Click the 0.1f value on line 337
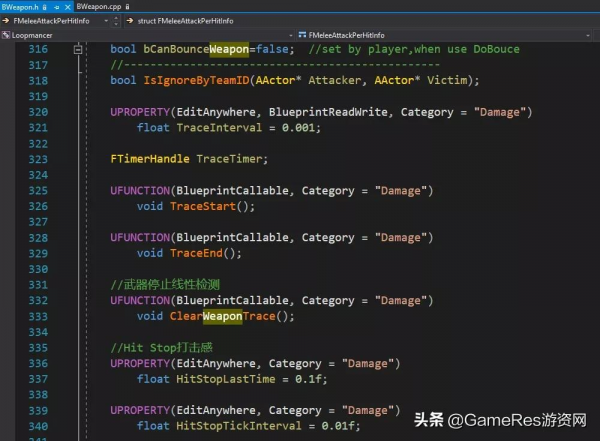 tap(308, 379)
